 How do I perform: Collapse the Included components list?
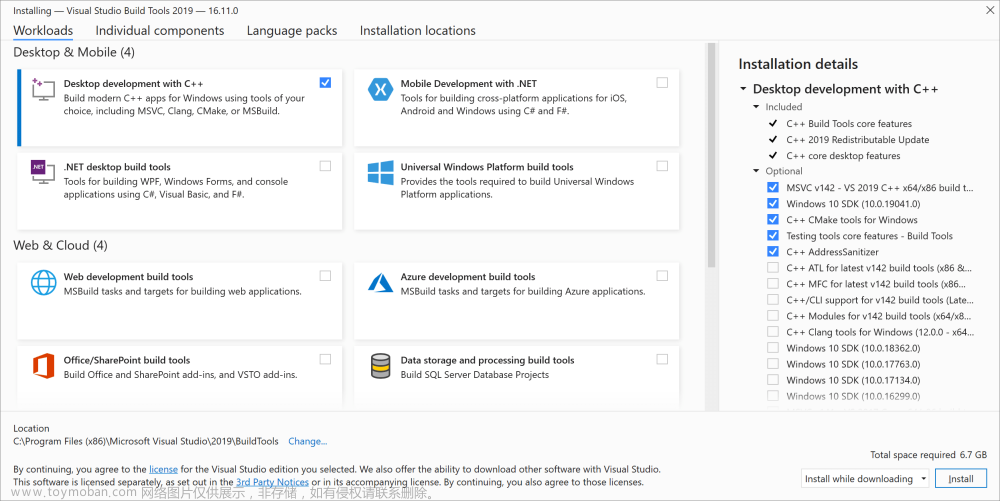click(x=756, y=107)
